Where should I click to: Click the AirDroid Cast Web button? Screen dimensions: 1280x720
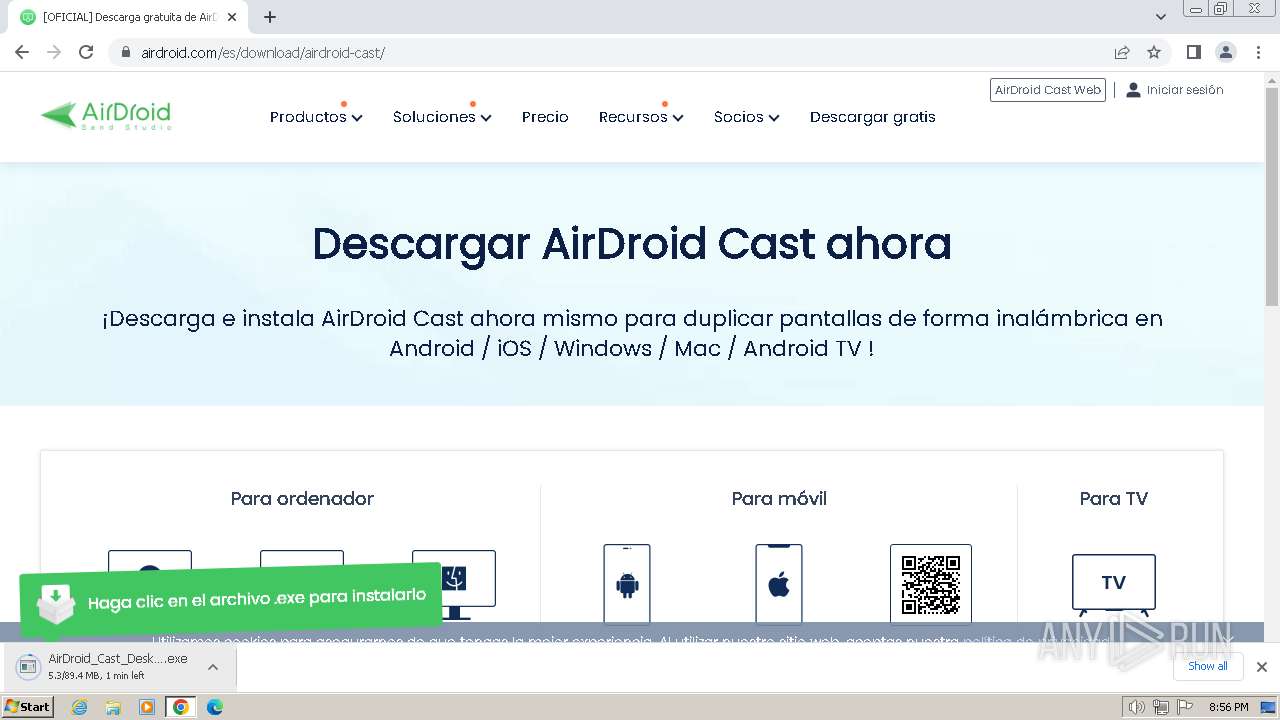pyautogui.click(x=1048, y=90)
